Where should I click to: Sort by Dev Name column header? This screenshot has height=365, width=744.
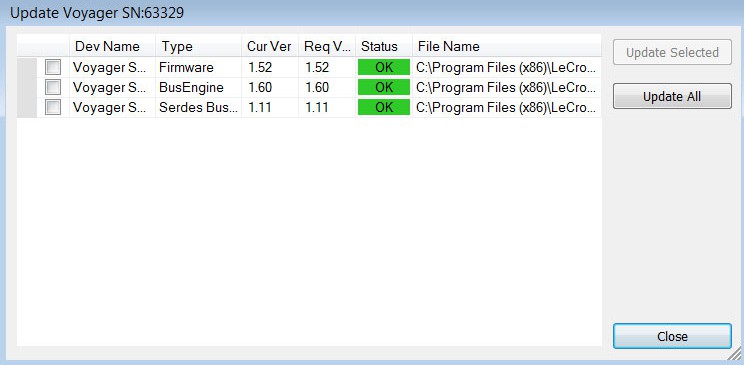(112, 47)
